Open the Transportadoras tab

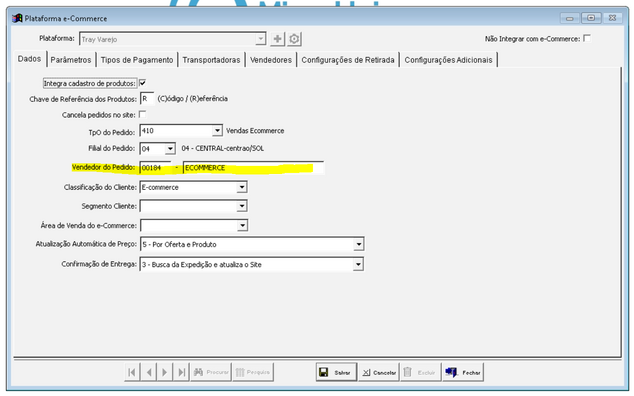pos(211,60)
